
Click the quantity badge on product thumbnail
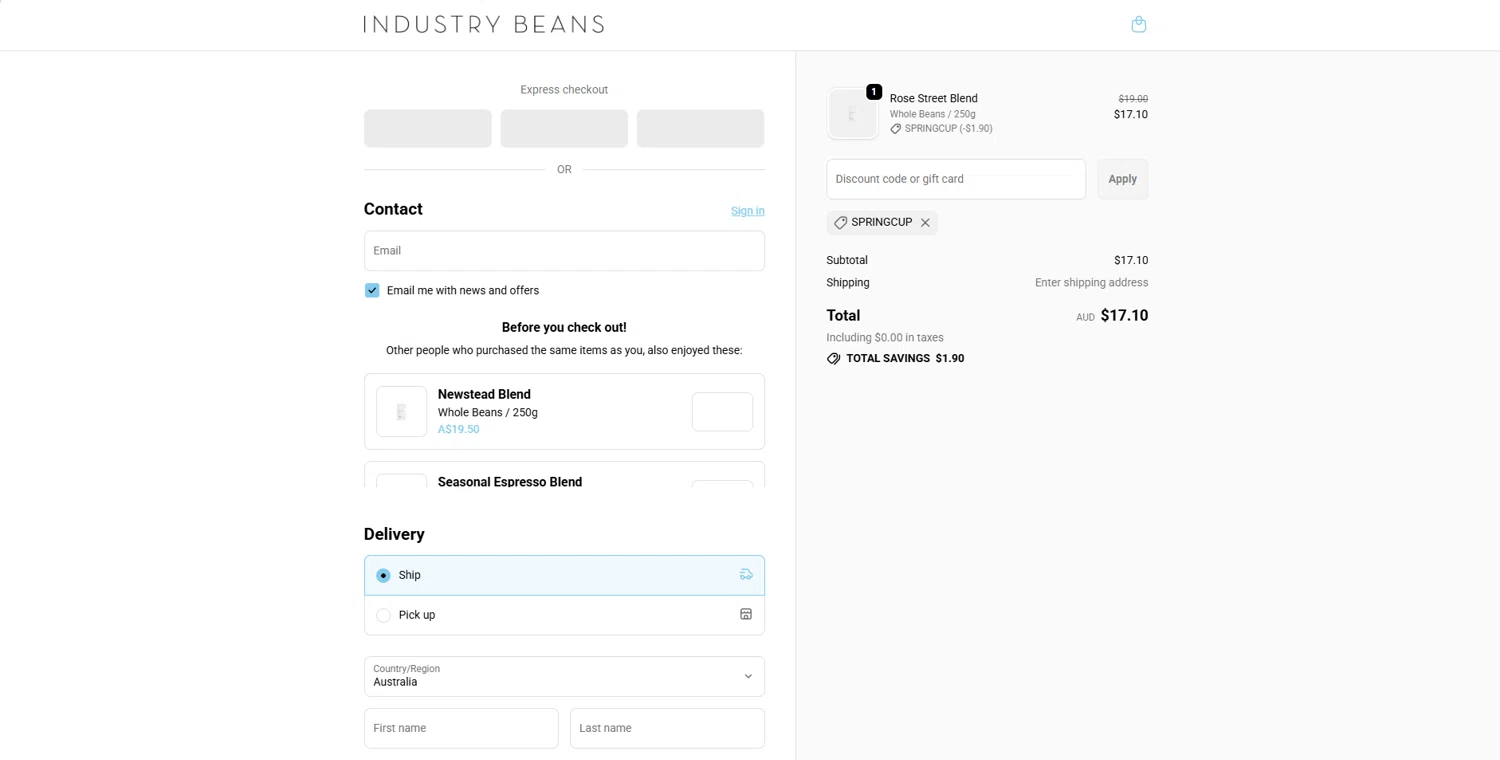pyautogui.click(x=874, y=92)
